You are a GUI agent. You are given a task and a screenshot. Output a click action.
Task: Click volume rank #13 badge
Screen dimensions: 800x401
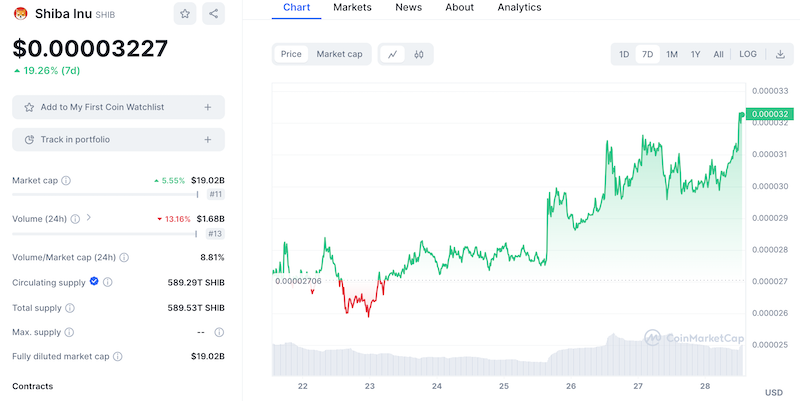[216, 234]
